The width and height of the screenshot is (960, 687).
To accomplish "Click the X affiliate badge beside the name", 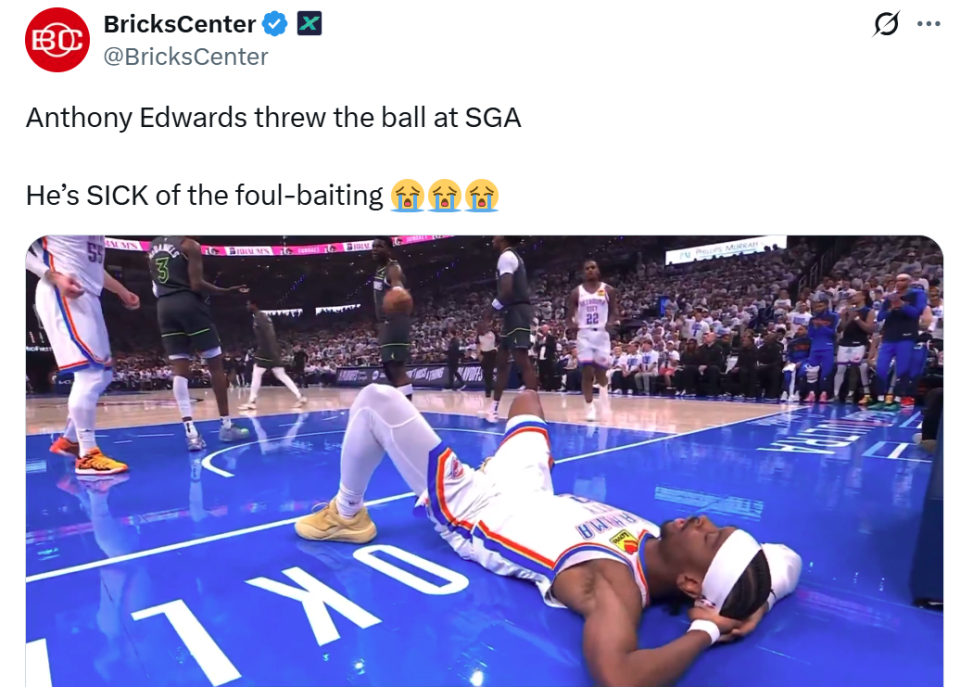I will click(309, 24).
